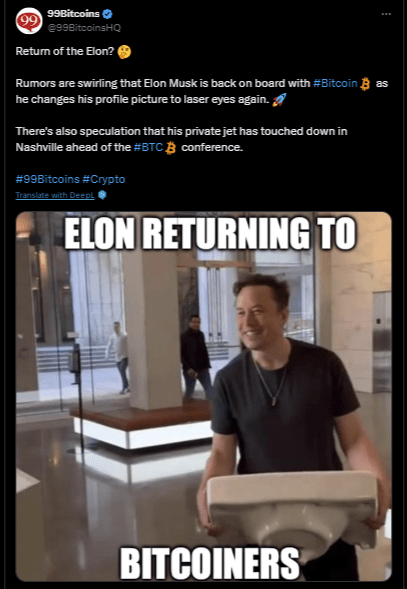
Task: Open the 99Bitcoins profile avatar
Action: [x=29, y=21]
